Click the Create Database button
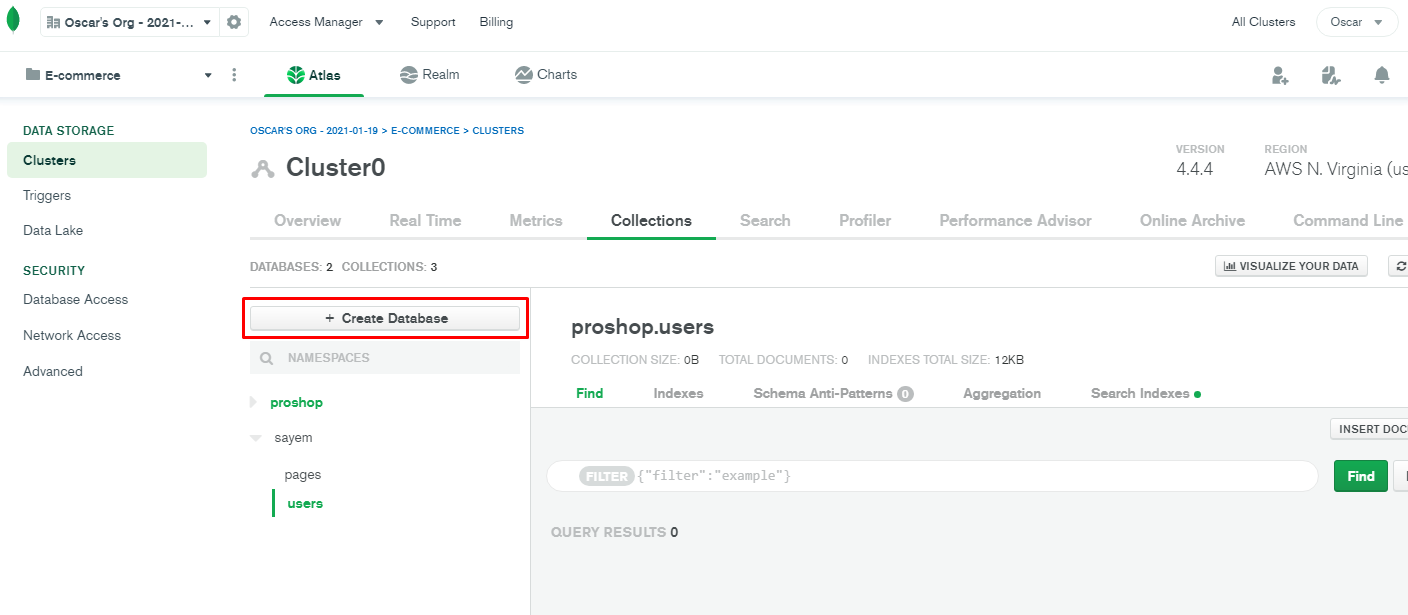Screen dimensions: 1408x615 [384, 317]
